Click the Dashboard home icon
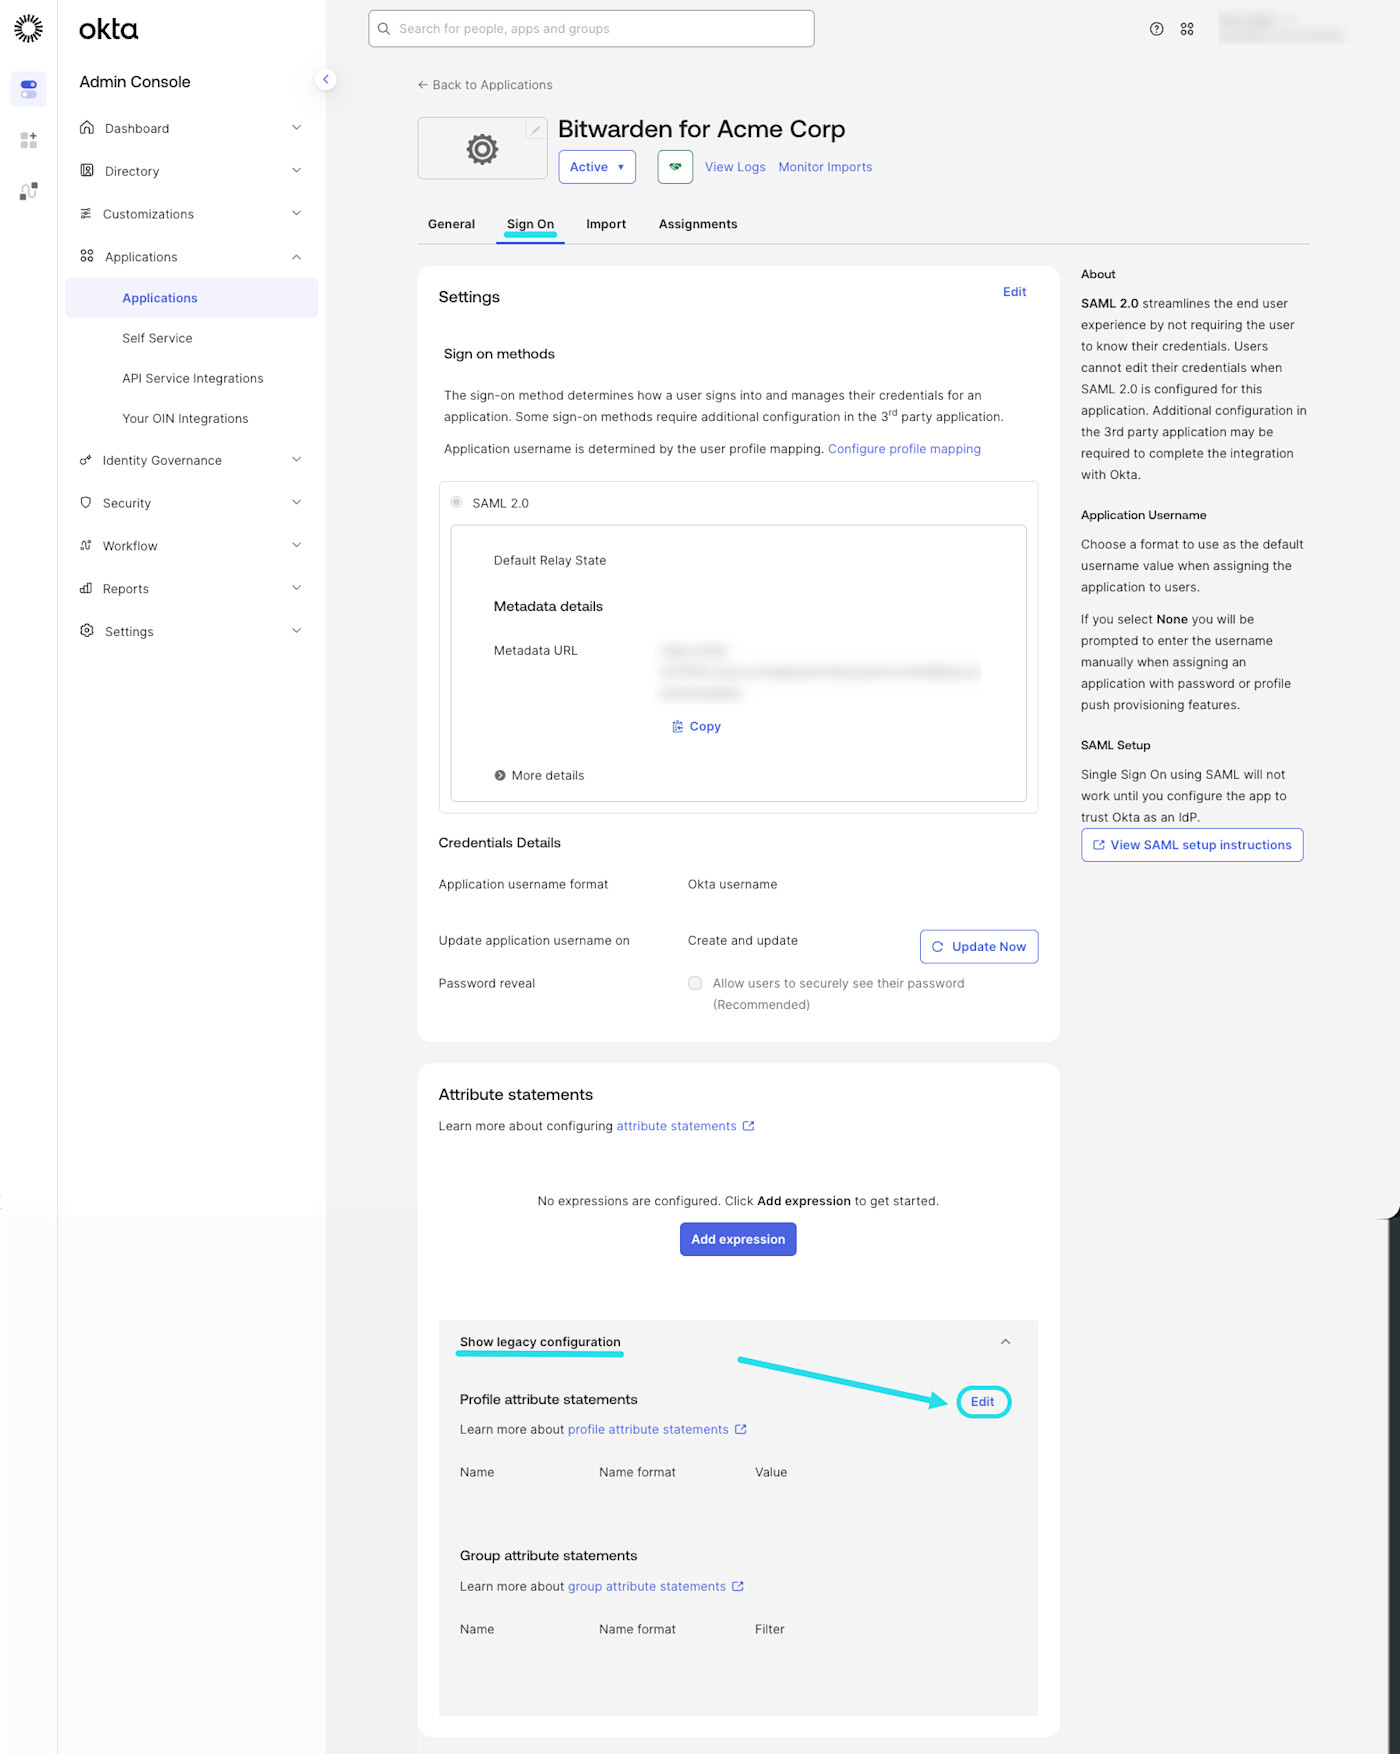 coord(87,128)
